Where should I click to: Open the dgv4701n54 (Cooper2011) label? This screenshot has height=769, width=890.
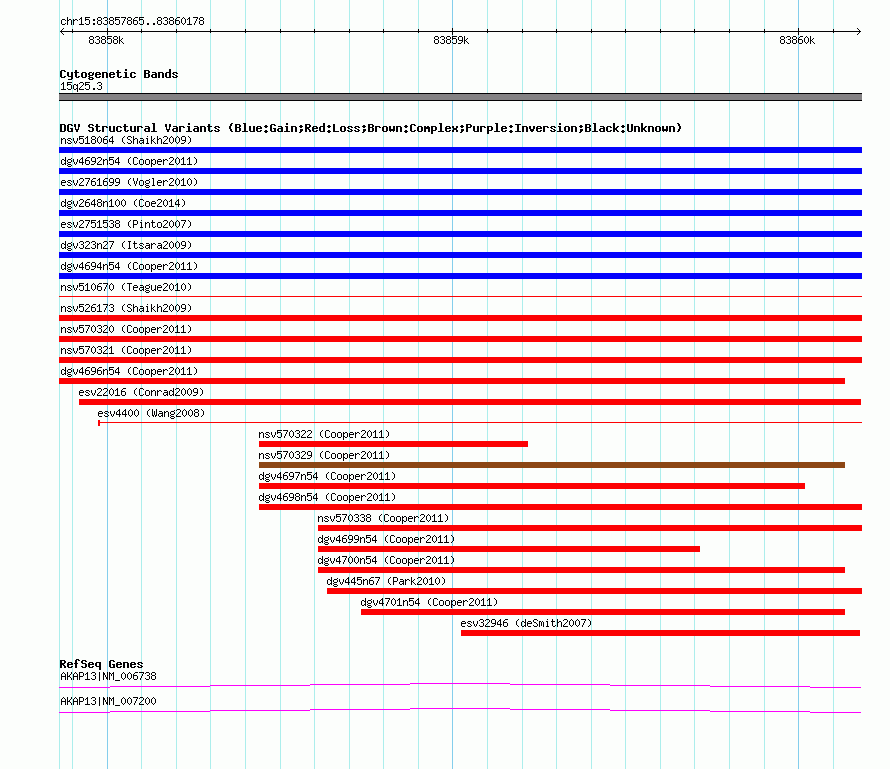[429, 602]
